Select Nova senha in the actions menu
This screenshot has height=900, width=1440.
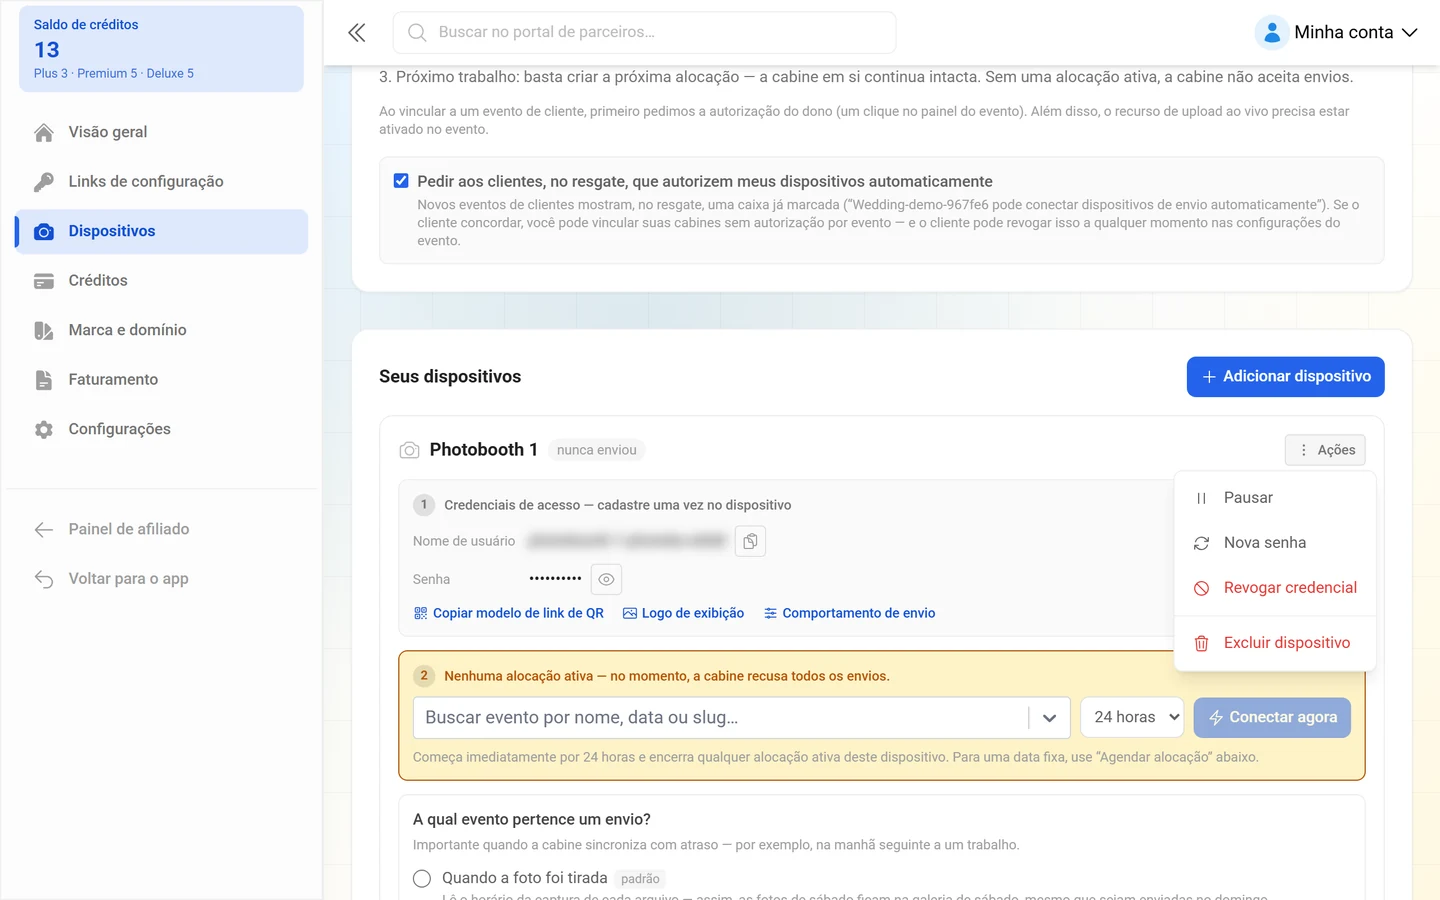(1275, 543)
